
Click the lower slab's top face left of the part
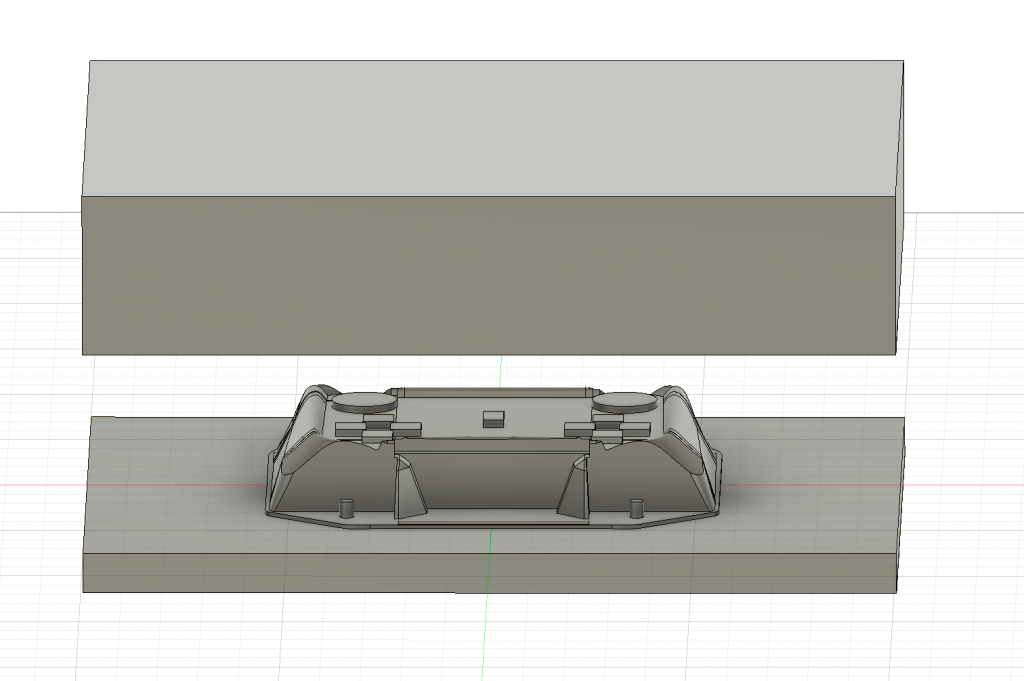[x=170, y=480]
